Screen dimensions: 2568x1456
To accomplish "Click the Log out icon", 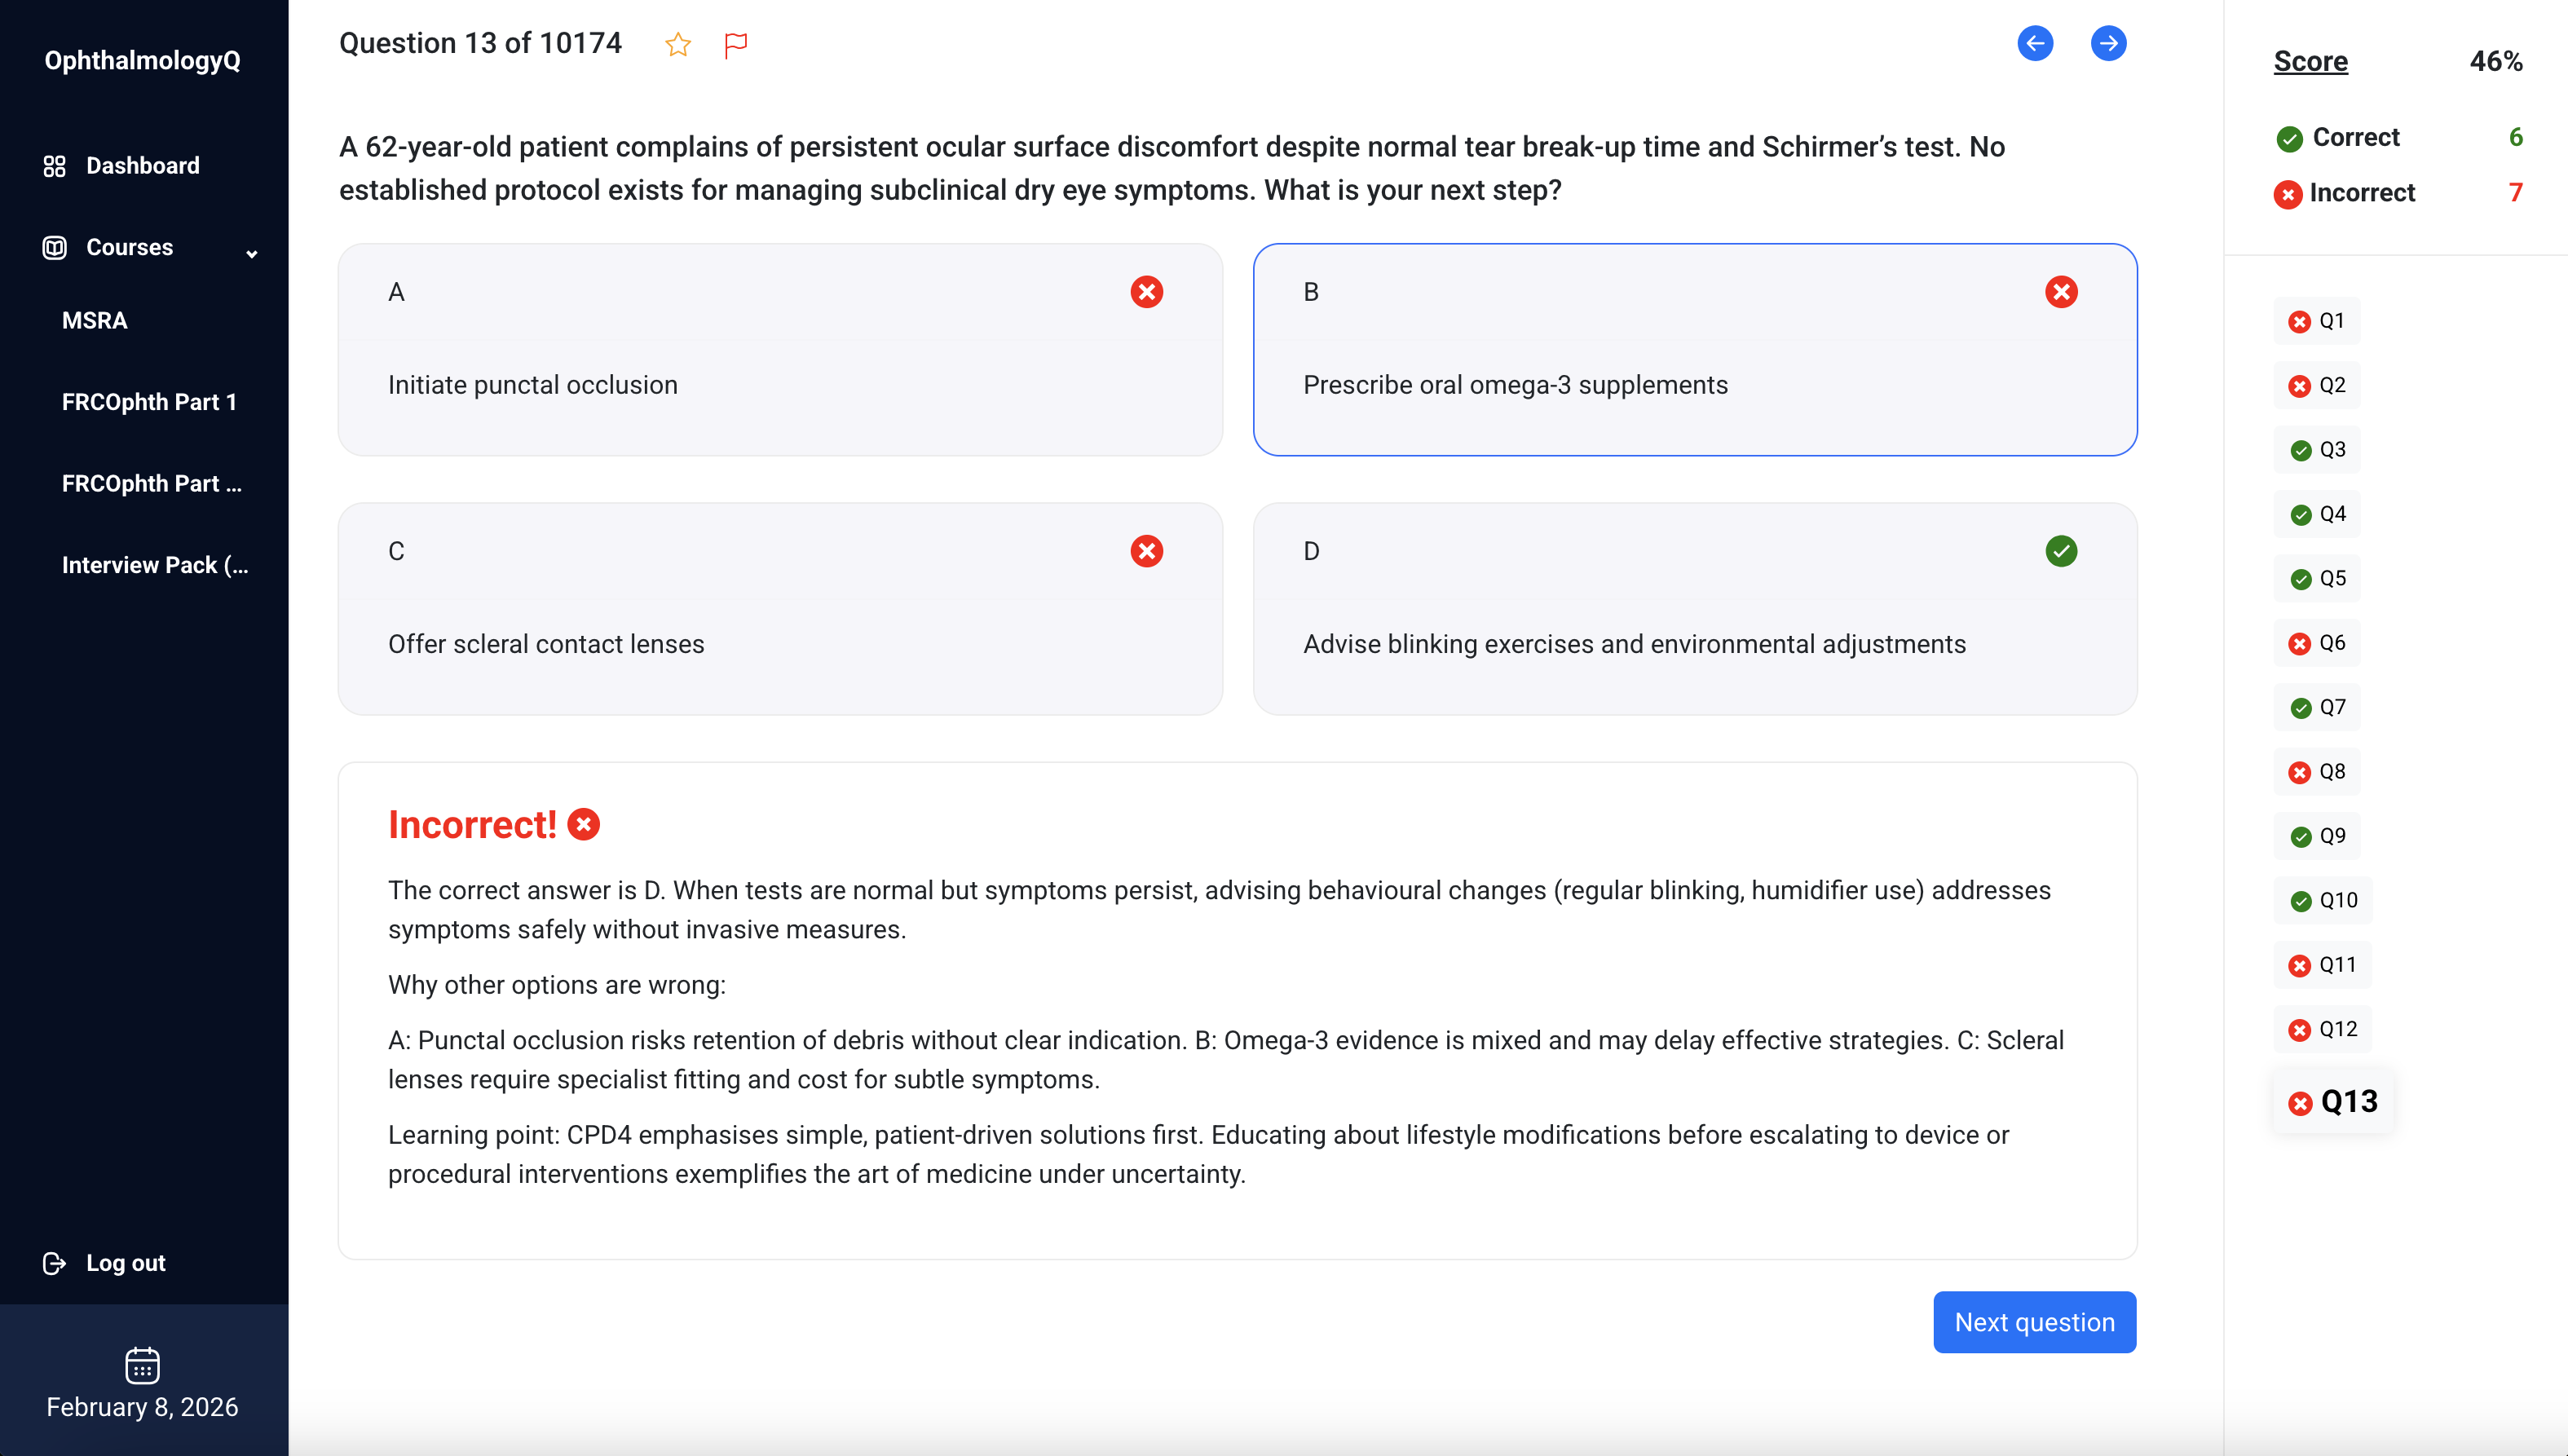I will [54, 1263].
